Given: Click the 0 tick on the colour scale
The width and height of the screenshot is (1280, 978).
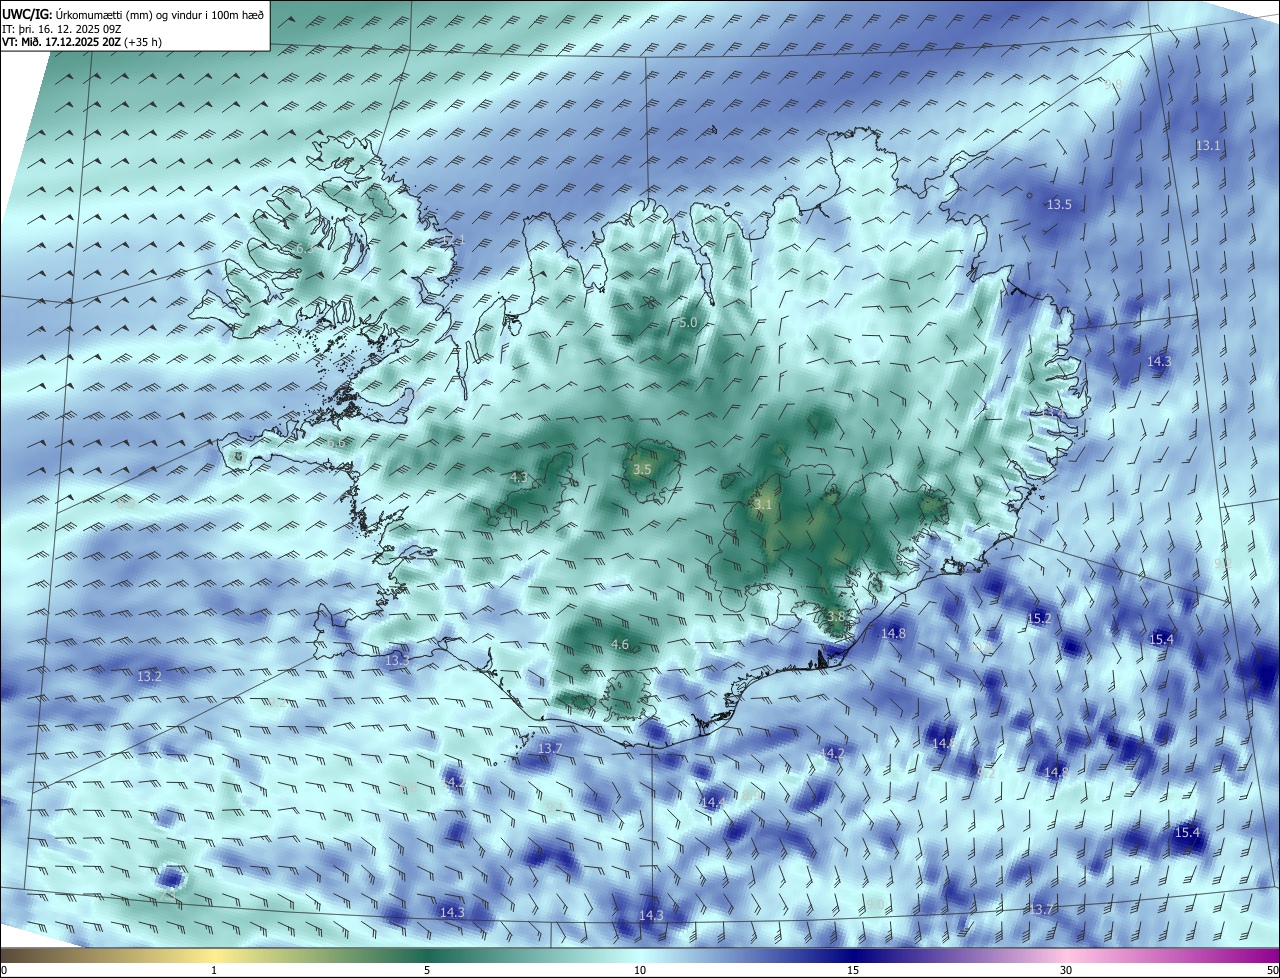Looking at the screenshot, I should coord(4,971).
